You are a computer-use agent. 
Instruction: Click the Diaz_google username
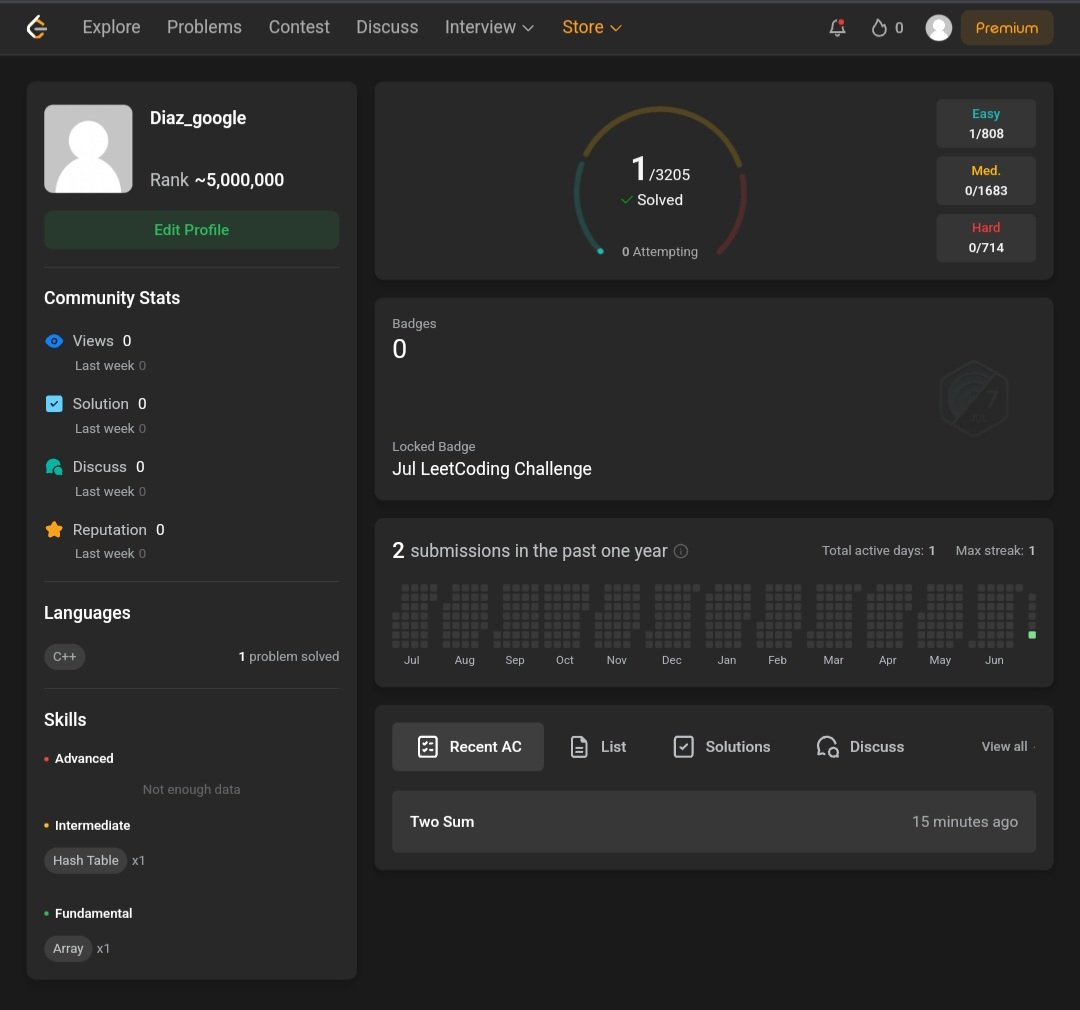pyautogui.click(x=198, y=118)
